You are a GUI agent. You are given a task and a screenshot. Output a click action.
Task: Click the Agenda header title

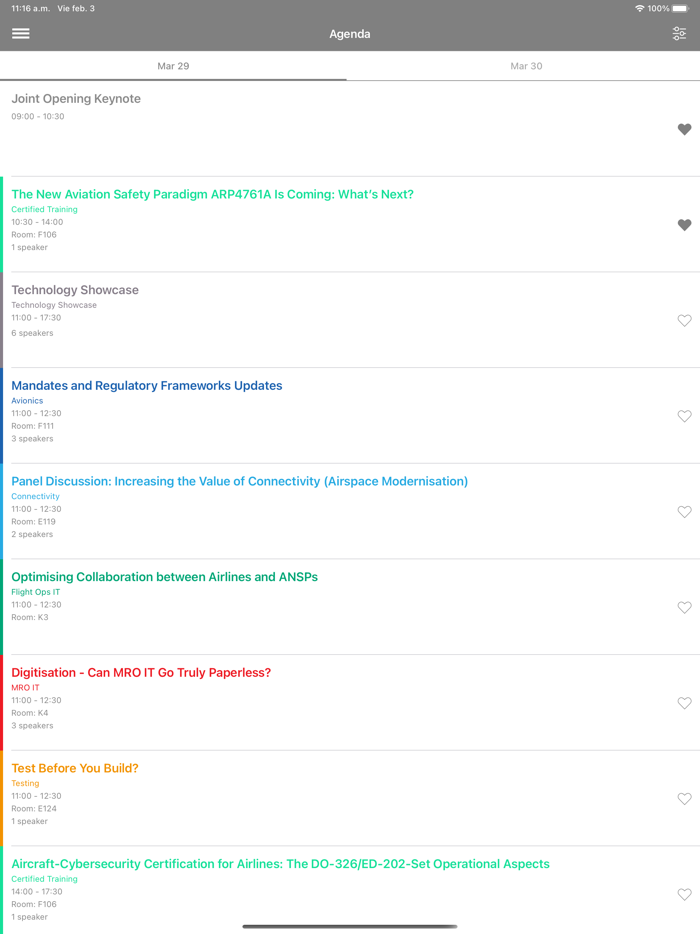tap(350, 34)
